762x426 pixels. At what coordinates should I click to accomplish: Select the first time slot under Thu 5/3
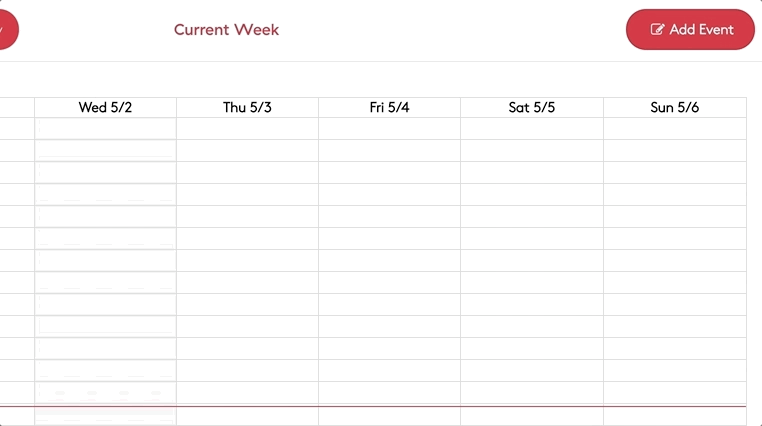click(247, 128)
